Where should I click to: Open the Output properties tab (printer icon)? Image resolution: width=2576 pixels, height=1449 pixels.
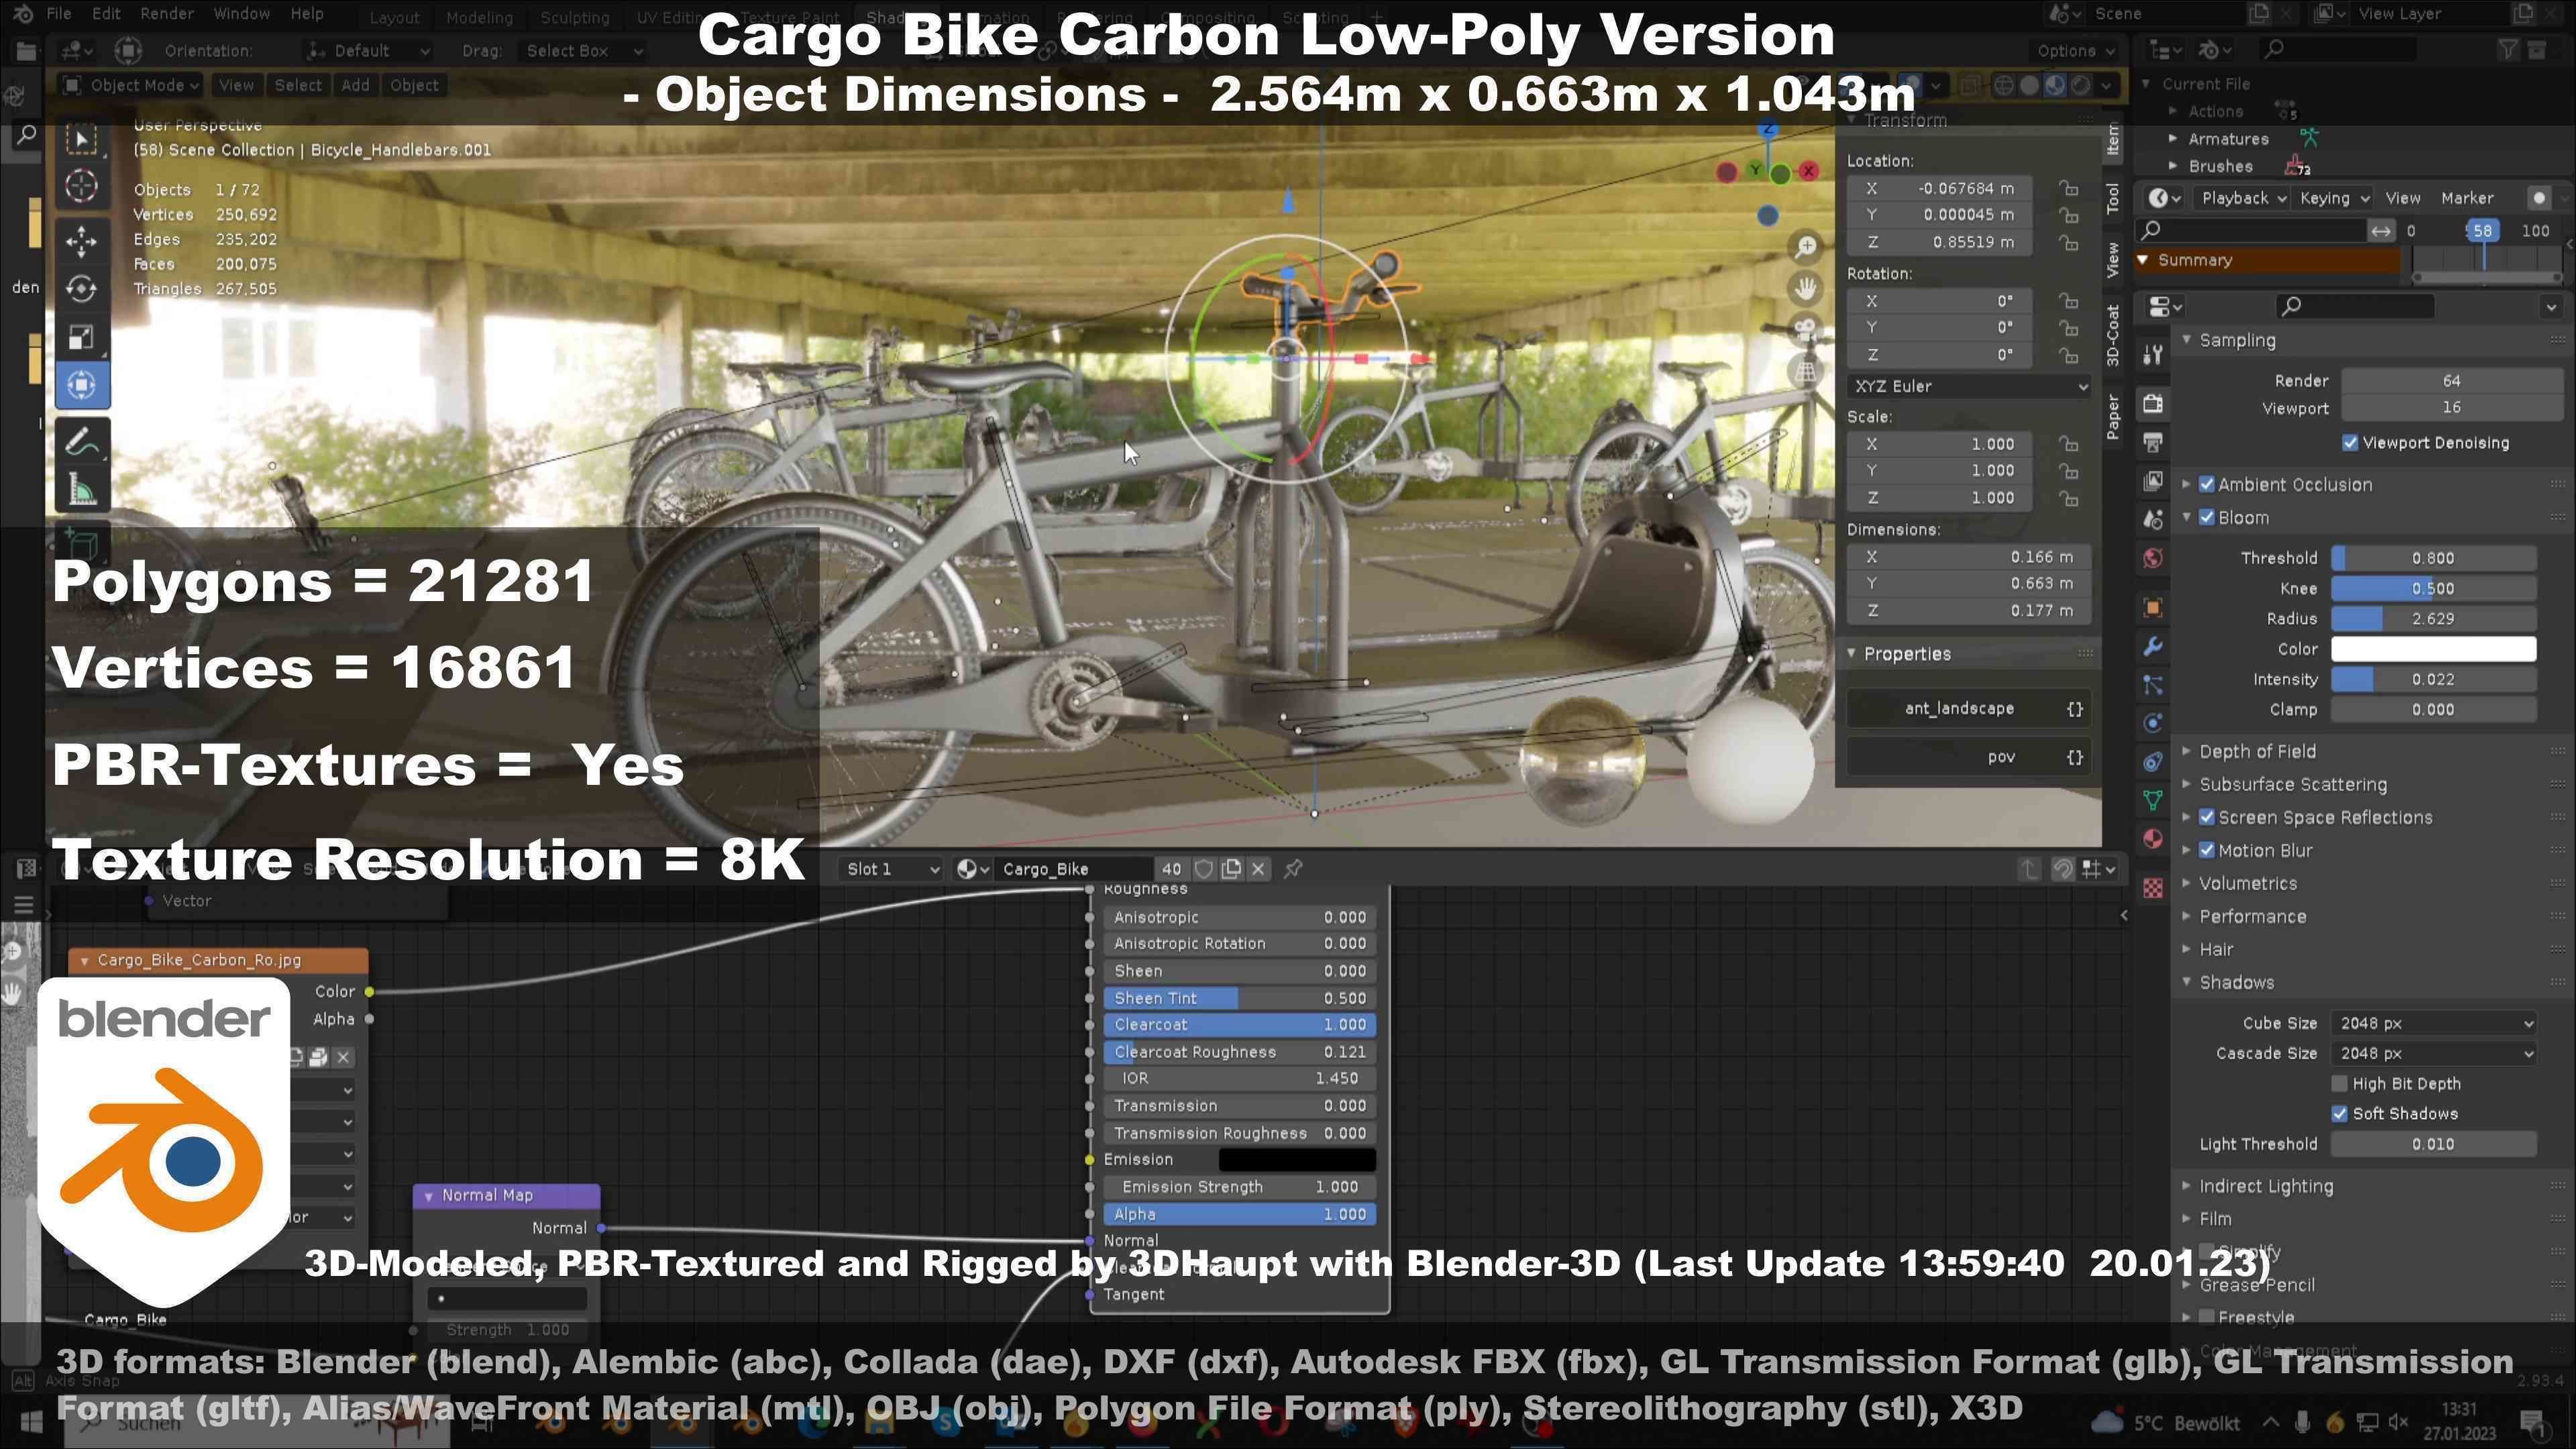pyautogui.click(x=2153, y=442)
